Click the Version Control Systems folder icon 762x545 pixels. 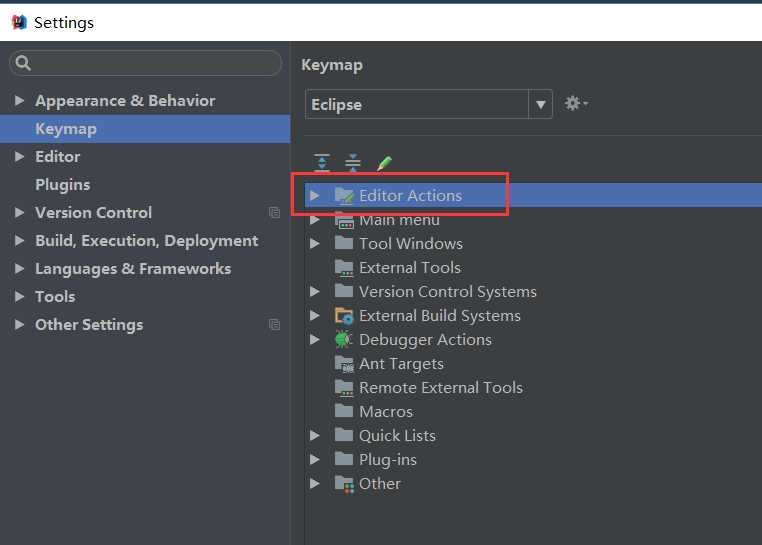point(344,291)
